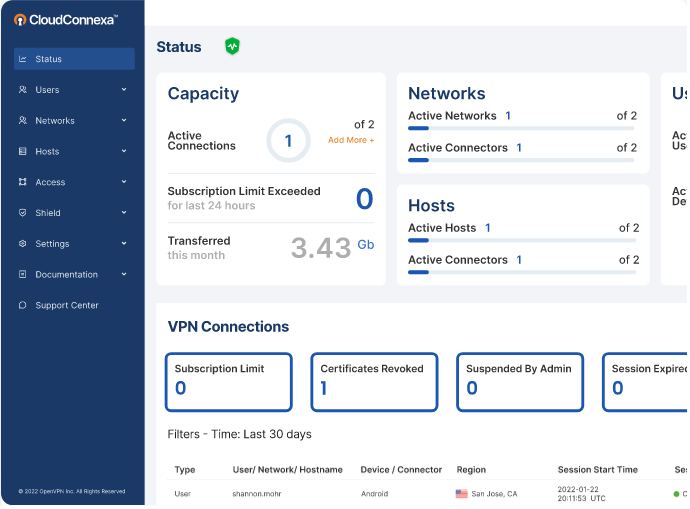Click the Hosts card heading
The height and width of the screenshot is (509, 690).
click(x=431, y=205)
